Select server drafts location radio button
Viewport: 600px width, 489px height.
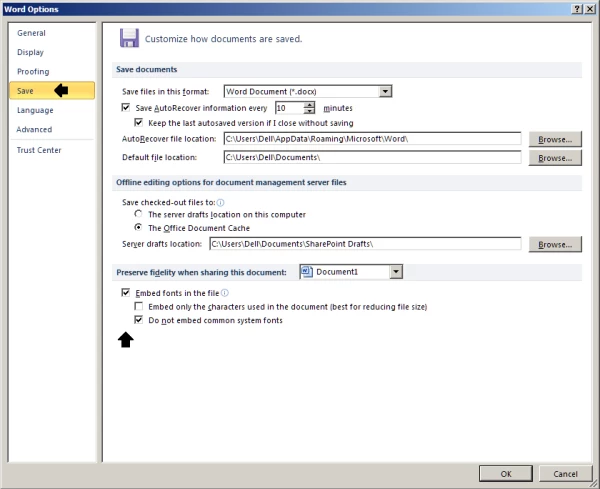[x=139, y=215]
